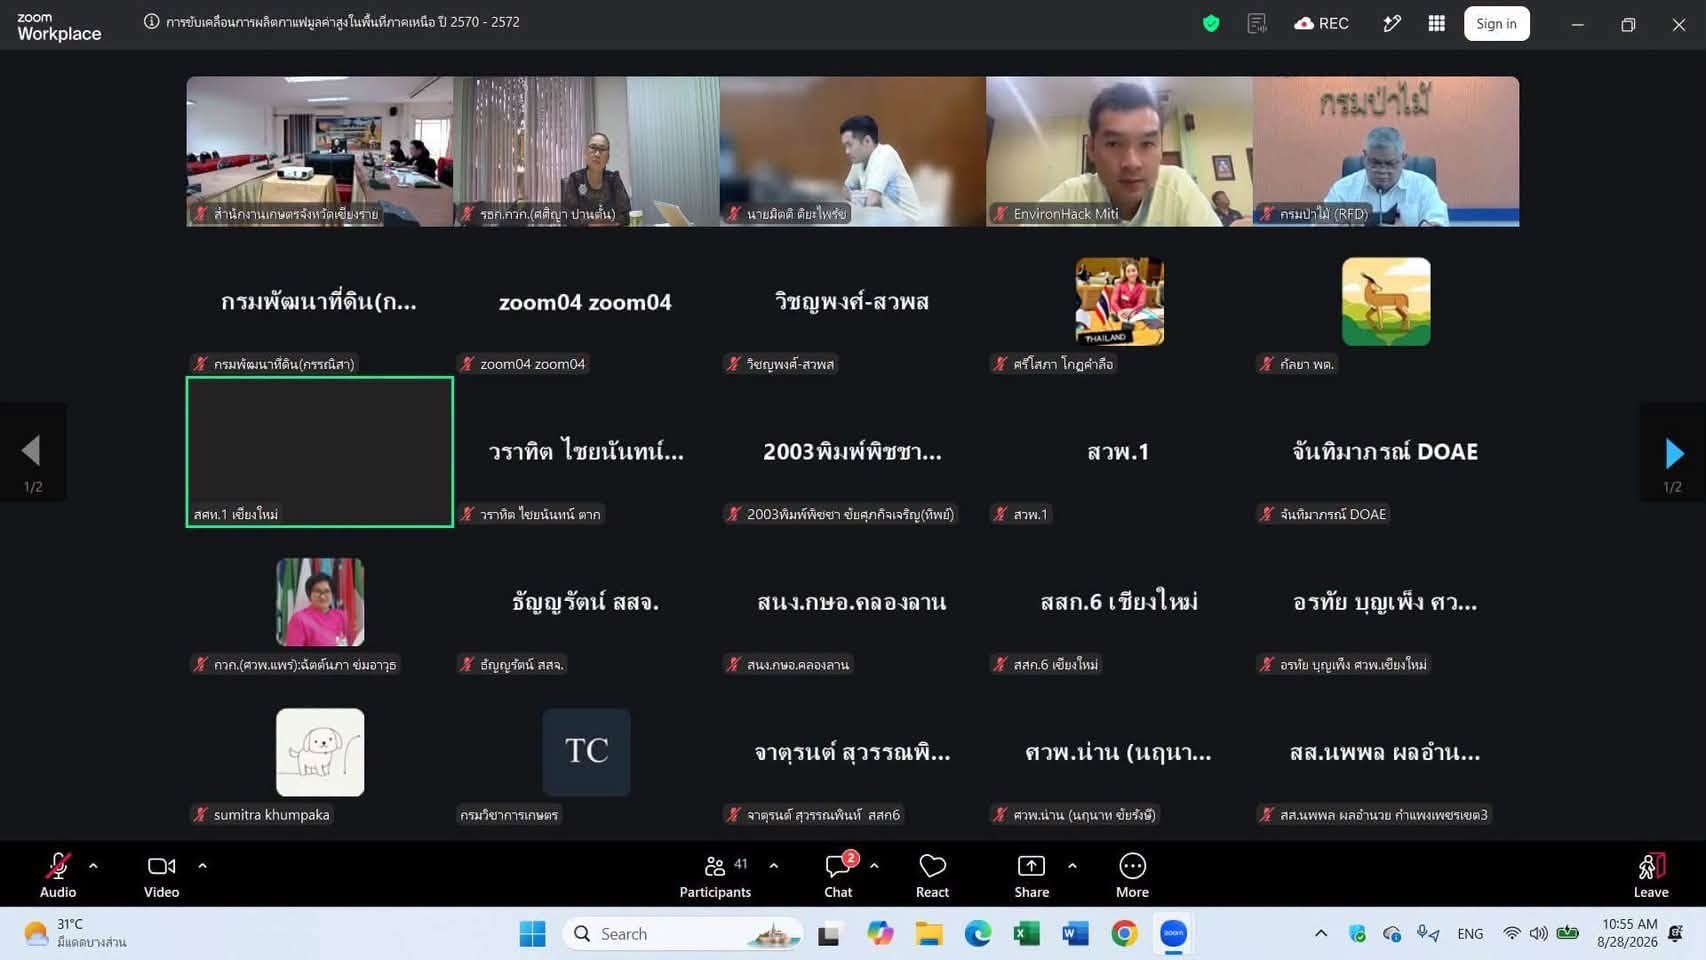
Task: Open the More options icon
Action: click(1132, 866)
